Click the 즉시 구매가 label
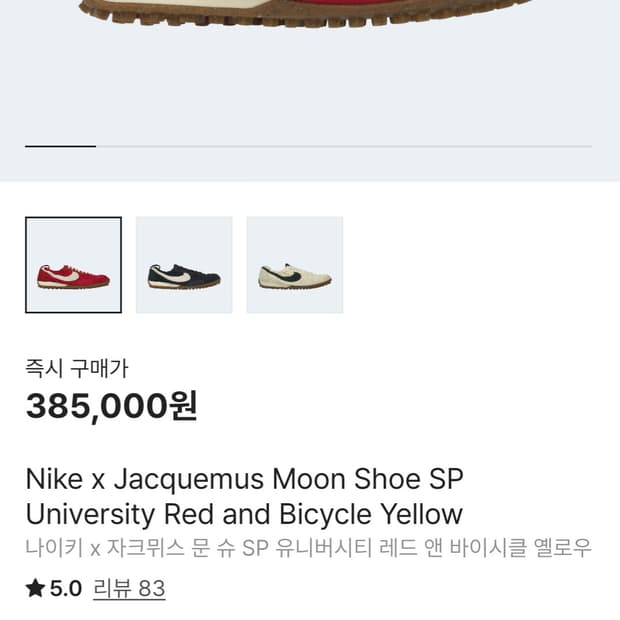This screenshot has width=620, height=620. coord(77,369)
